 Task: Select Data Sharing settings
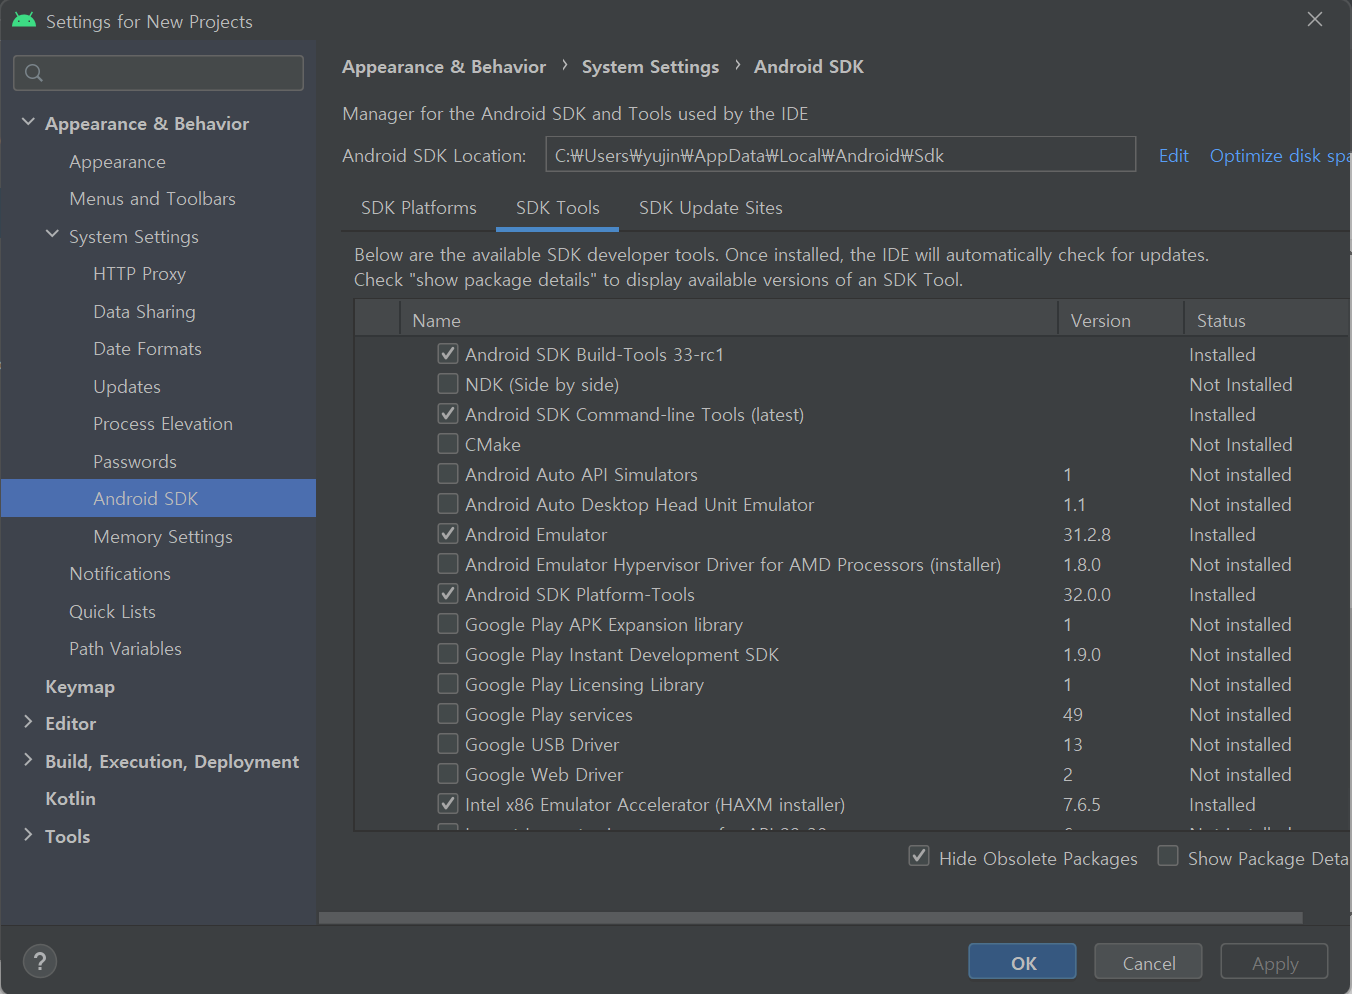coord(144,312)
